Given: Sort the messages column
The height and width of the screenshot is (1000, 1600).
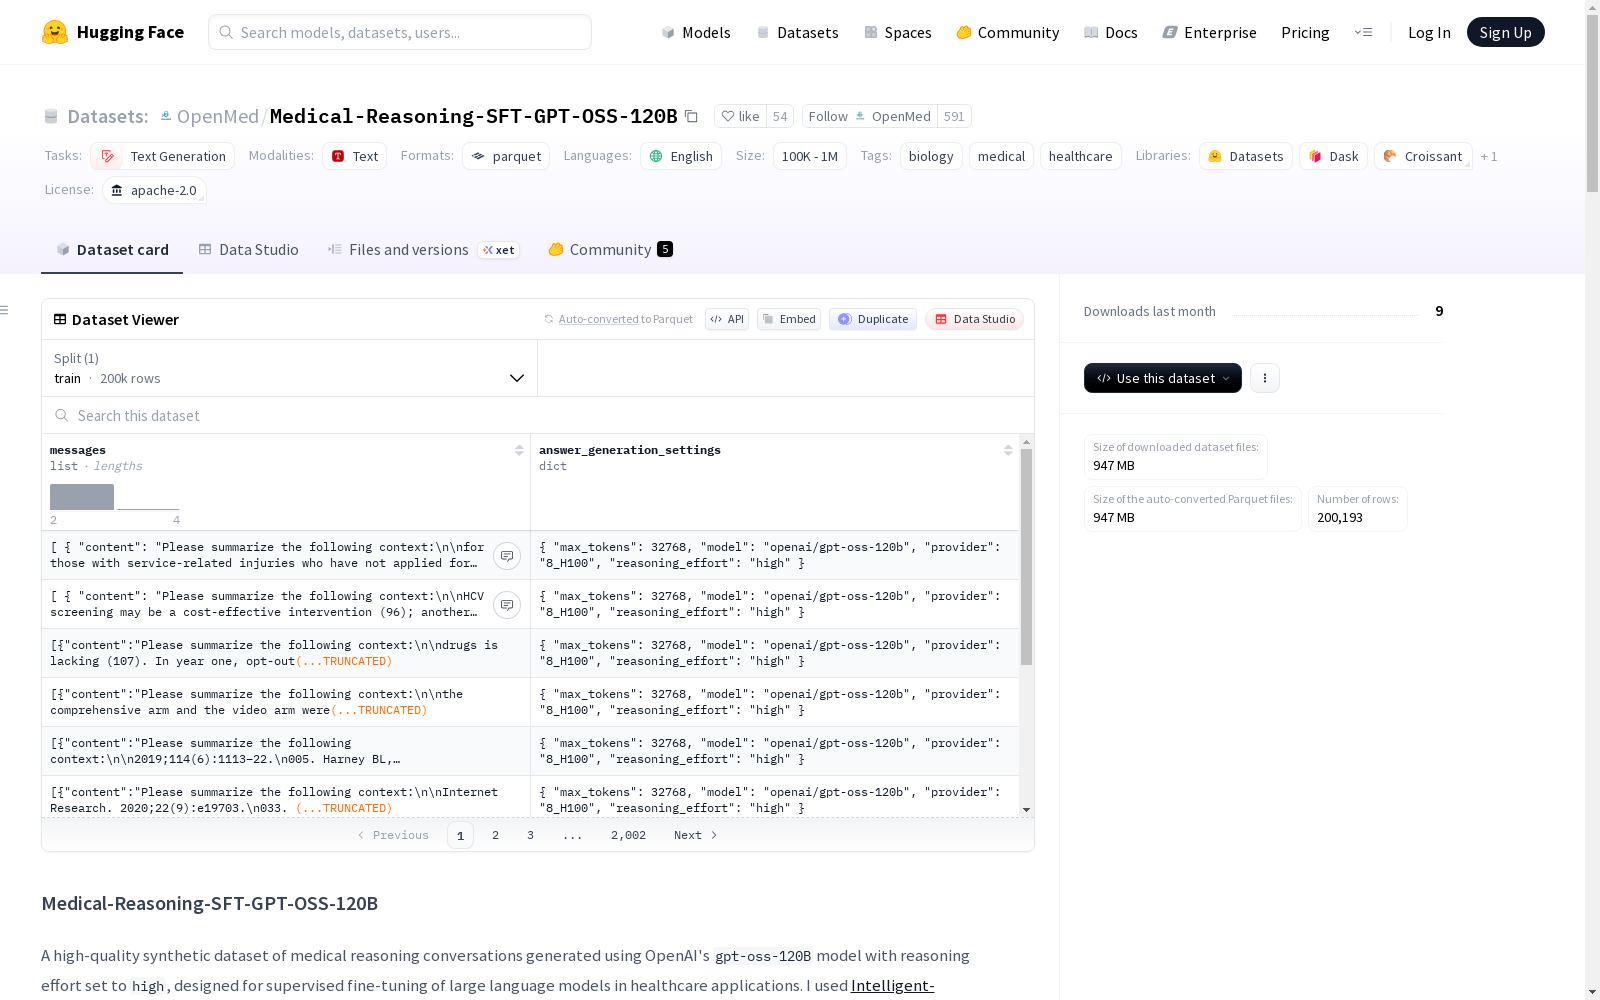Looking at the screenshot, I should coord(519,450).
